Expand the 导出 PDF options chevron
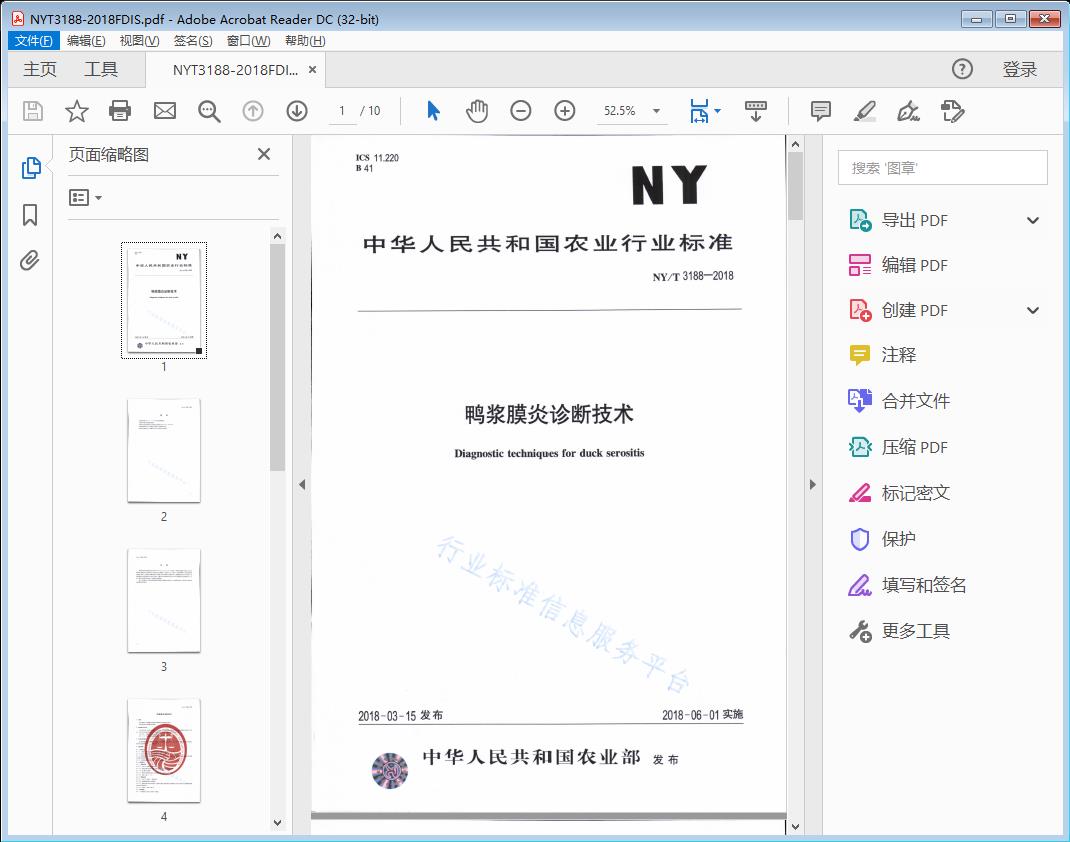 coord(1032,219)
